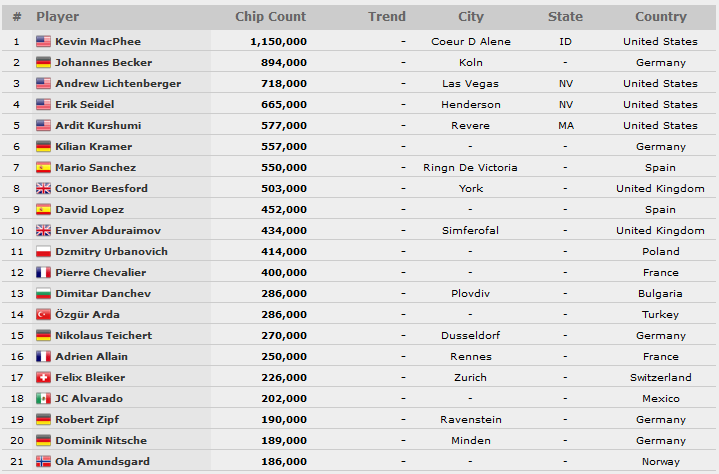
Task: Sort by the Player column header
Action: 58,17
